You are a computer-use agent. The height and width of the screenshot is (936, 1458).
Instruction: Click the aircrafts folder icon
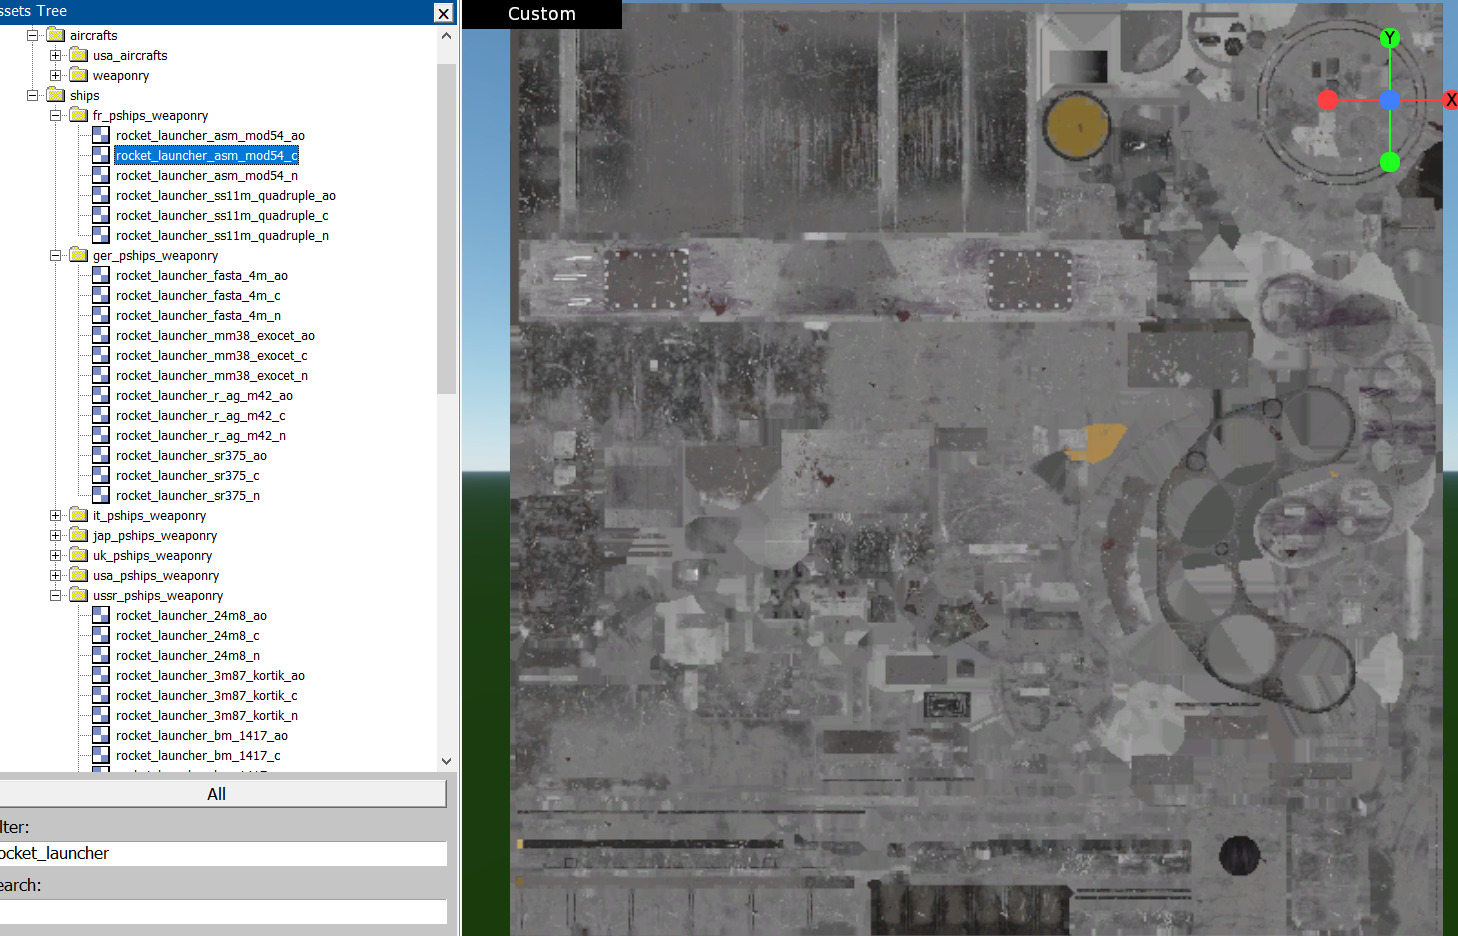(x=56, y=35)
